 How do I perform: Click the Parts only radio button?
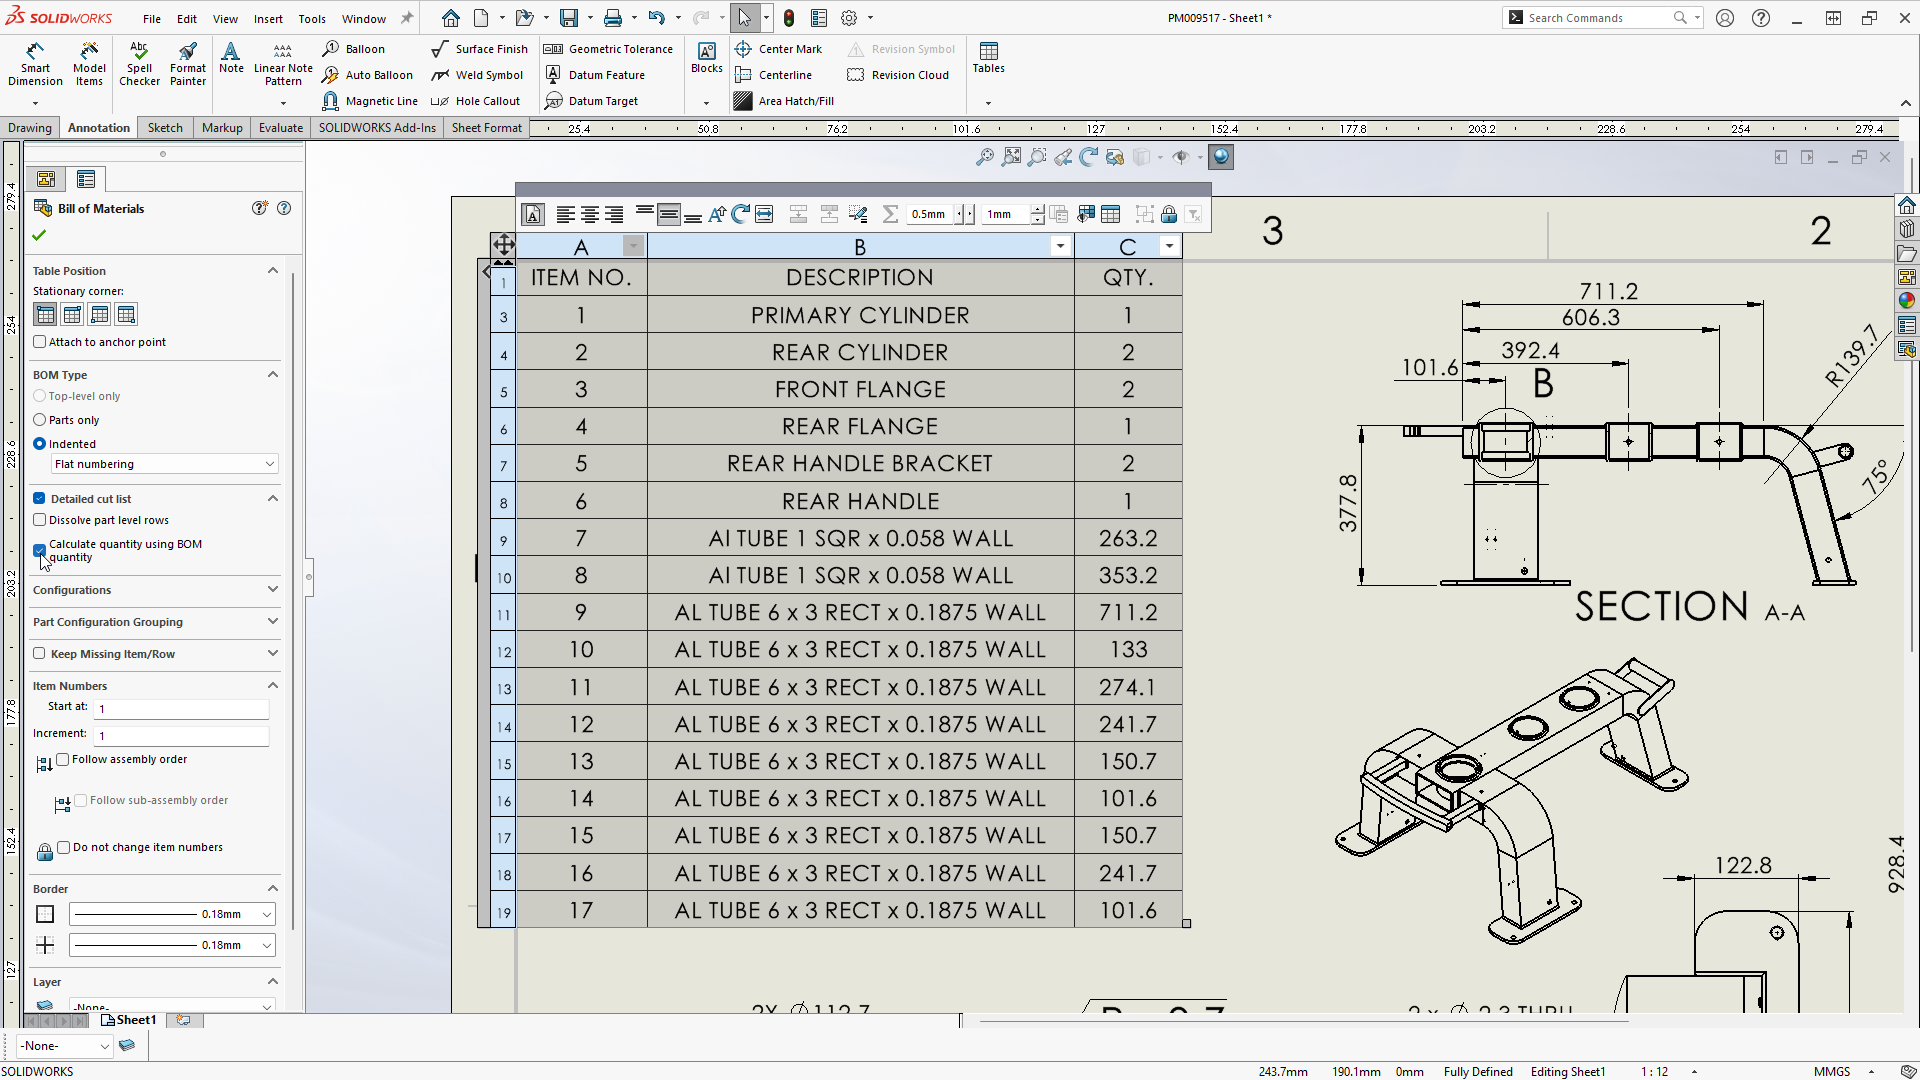click(41, 419)
